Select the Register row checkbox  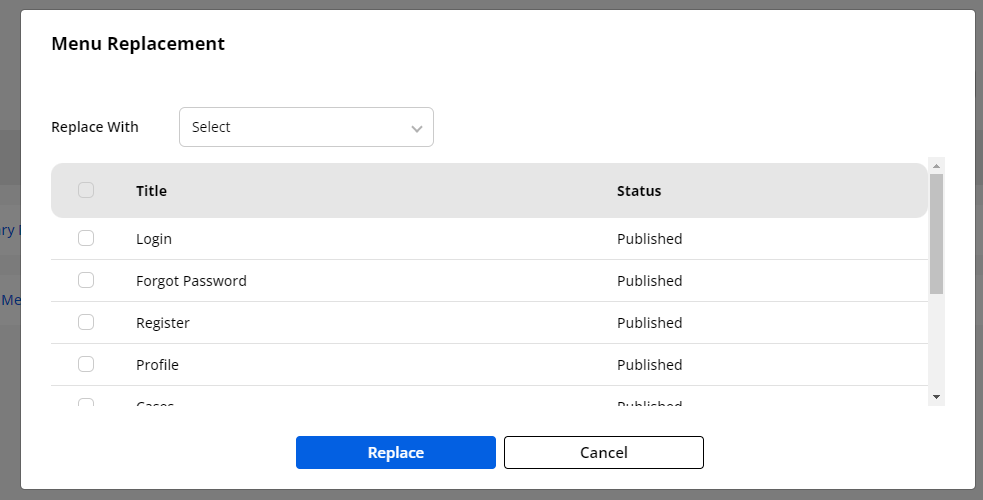[86, 322]
